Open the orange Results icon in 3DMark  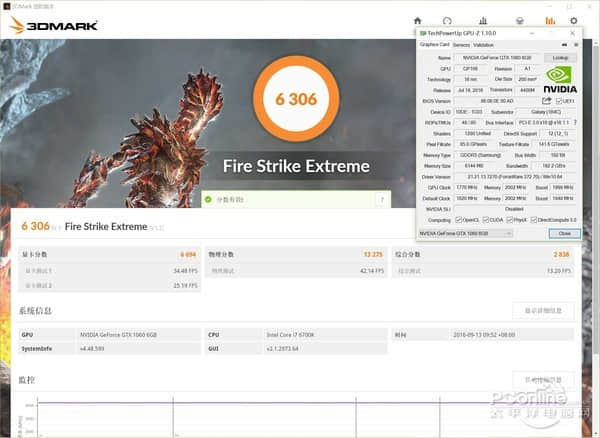pos(550,21)
